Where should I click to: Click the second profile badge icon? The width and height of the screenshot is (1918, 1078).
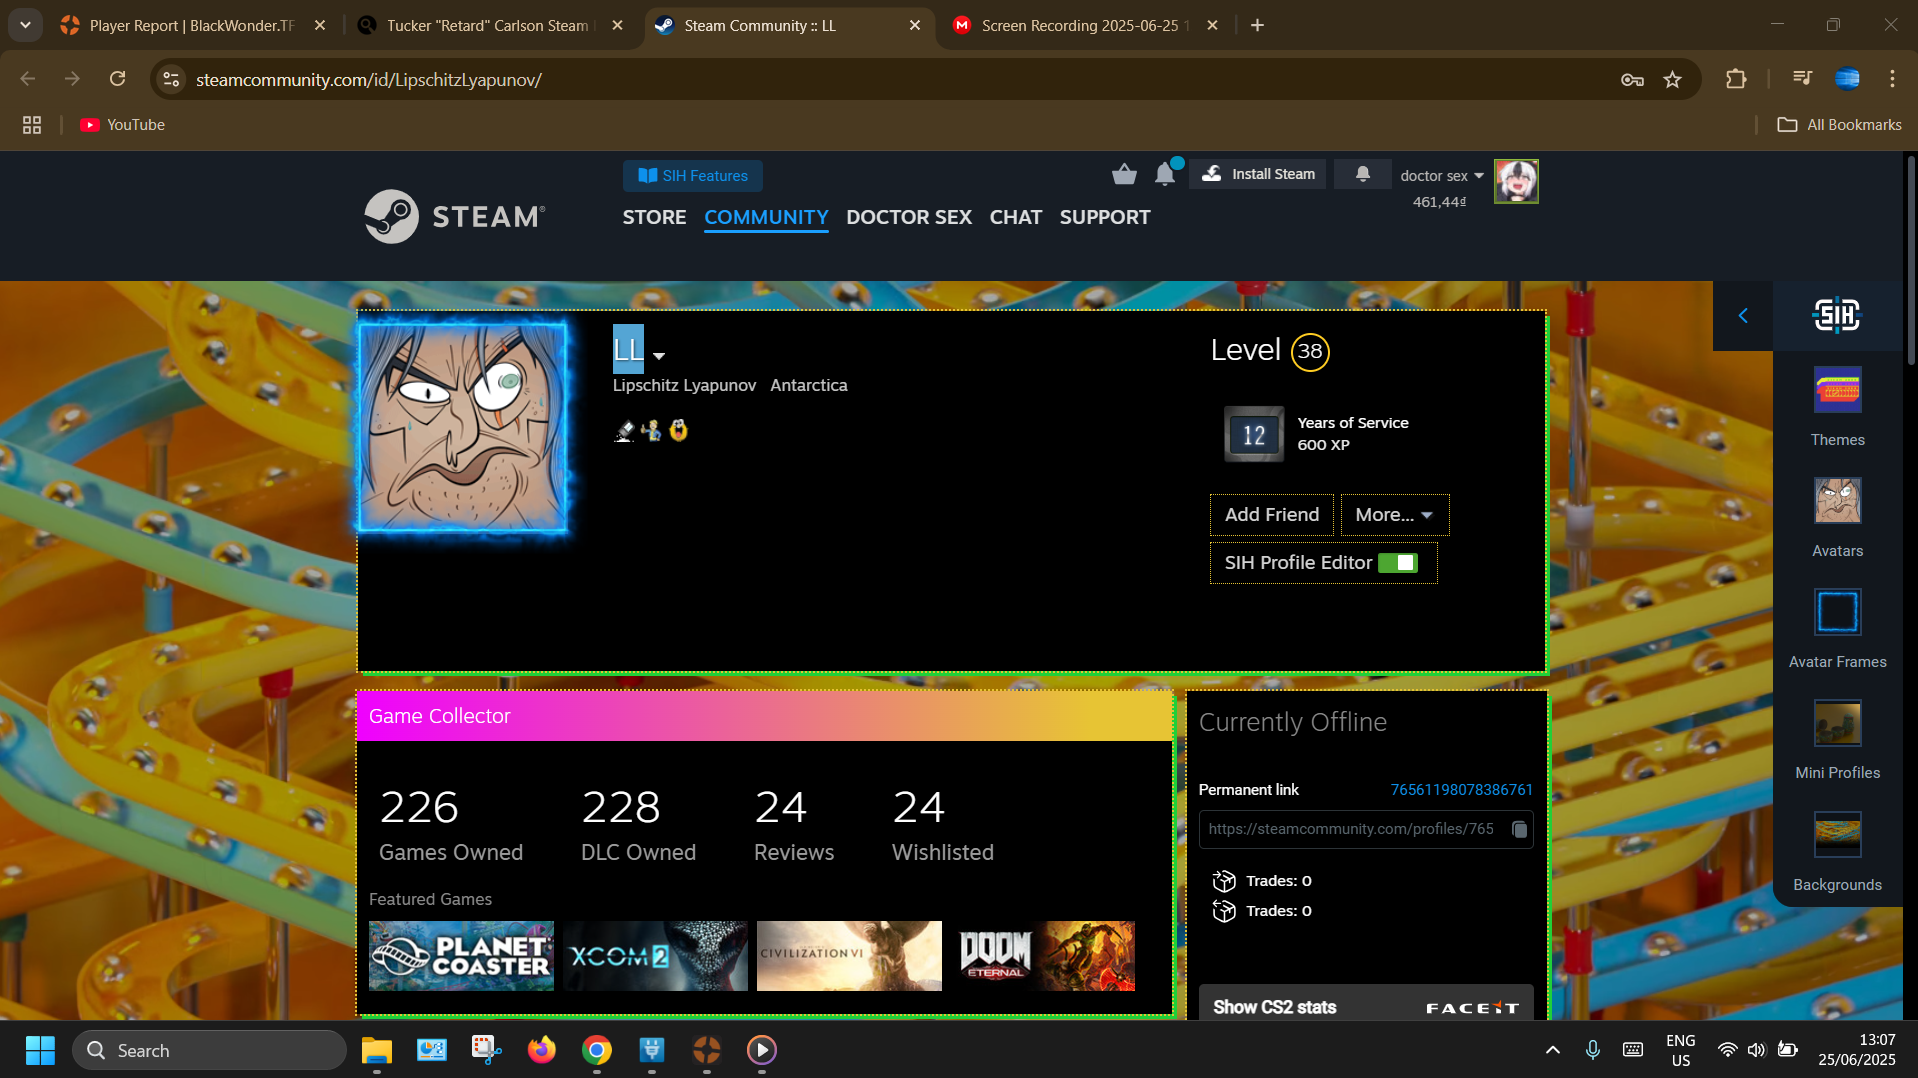[652, 431]
